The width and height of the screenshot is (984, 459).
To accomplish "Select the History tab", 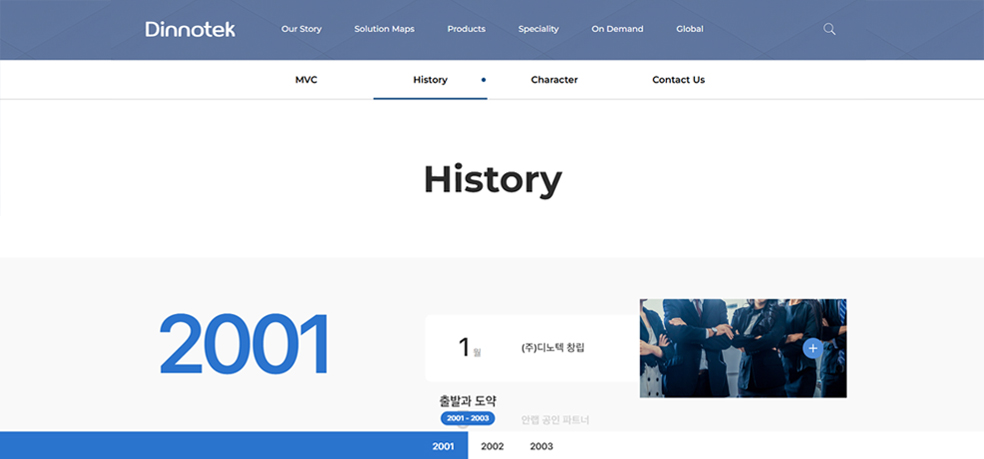I will [x=430, y=80].
